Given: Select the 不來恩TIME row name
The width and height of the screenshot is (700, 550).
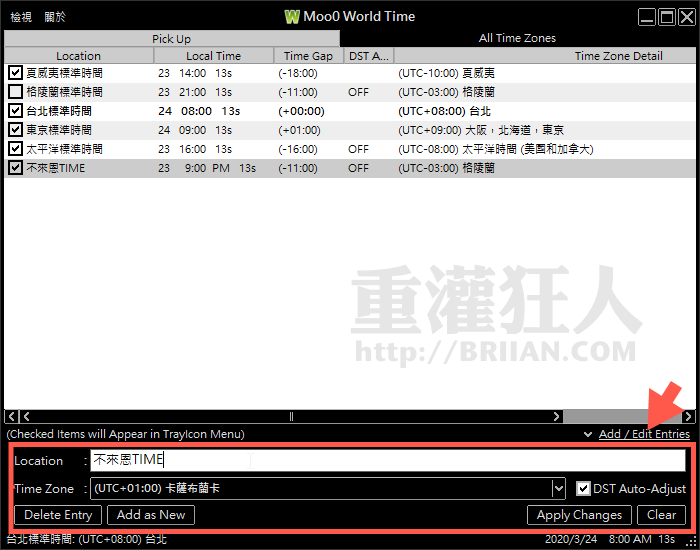Looking at the screenshot, I should pos(55,168).
